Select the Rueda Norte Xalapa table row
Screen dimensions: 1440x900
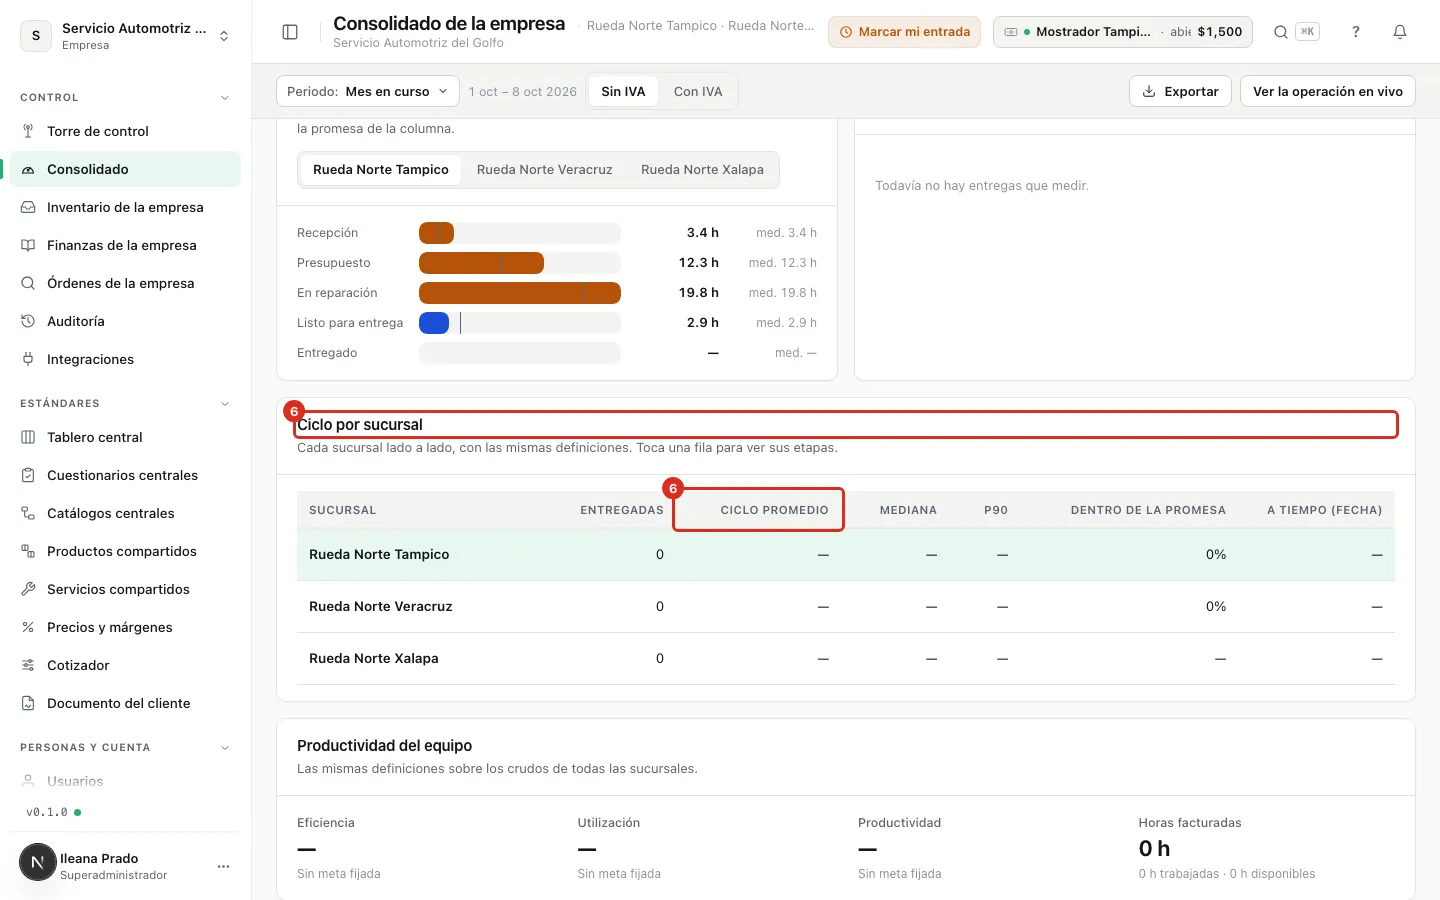[x=846, y=659]
